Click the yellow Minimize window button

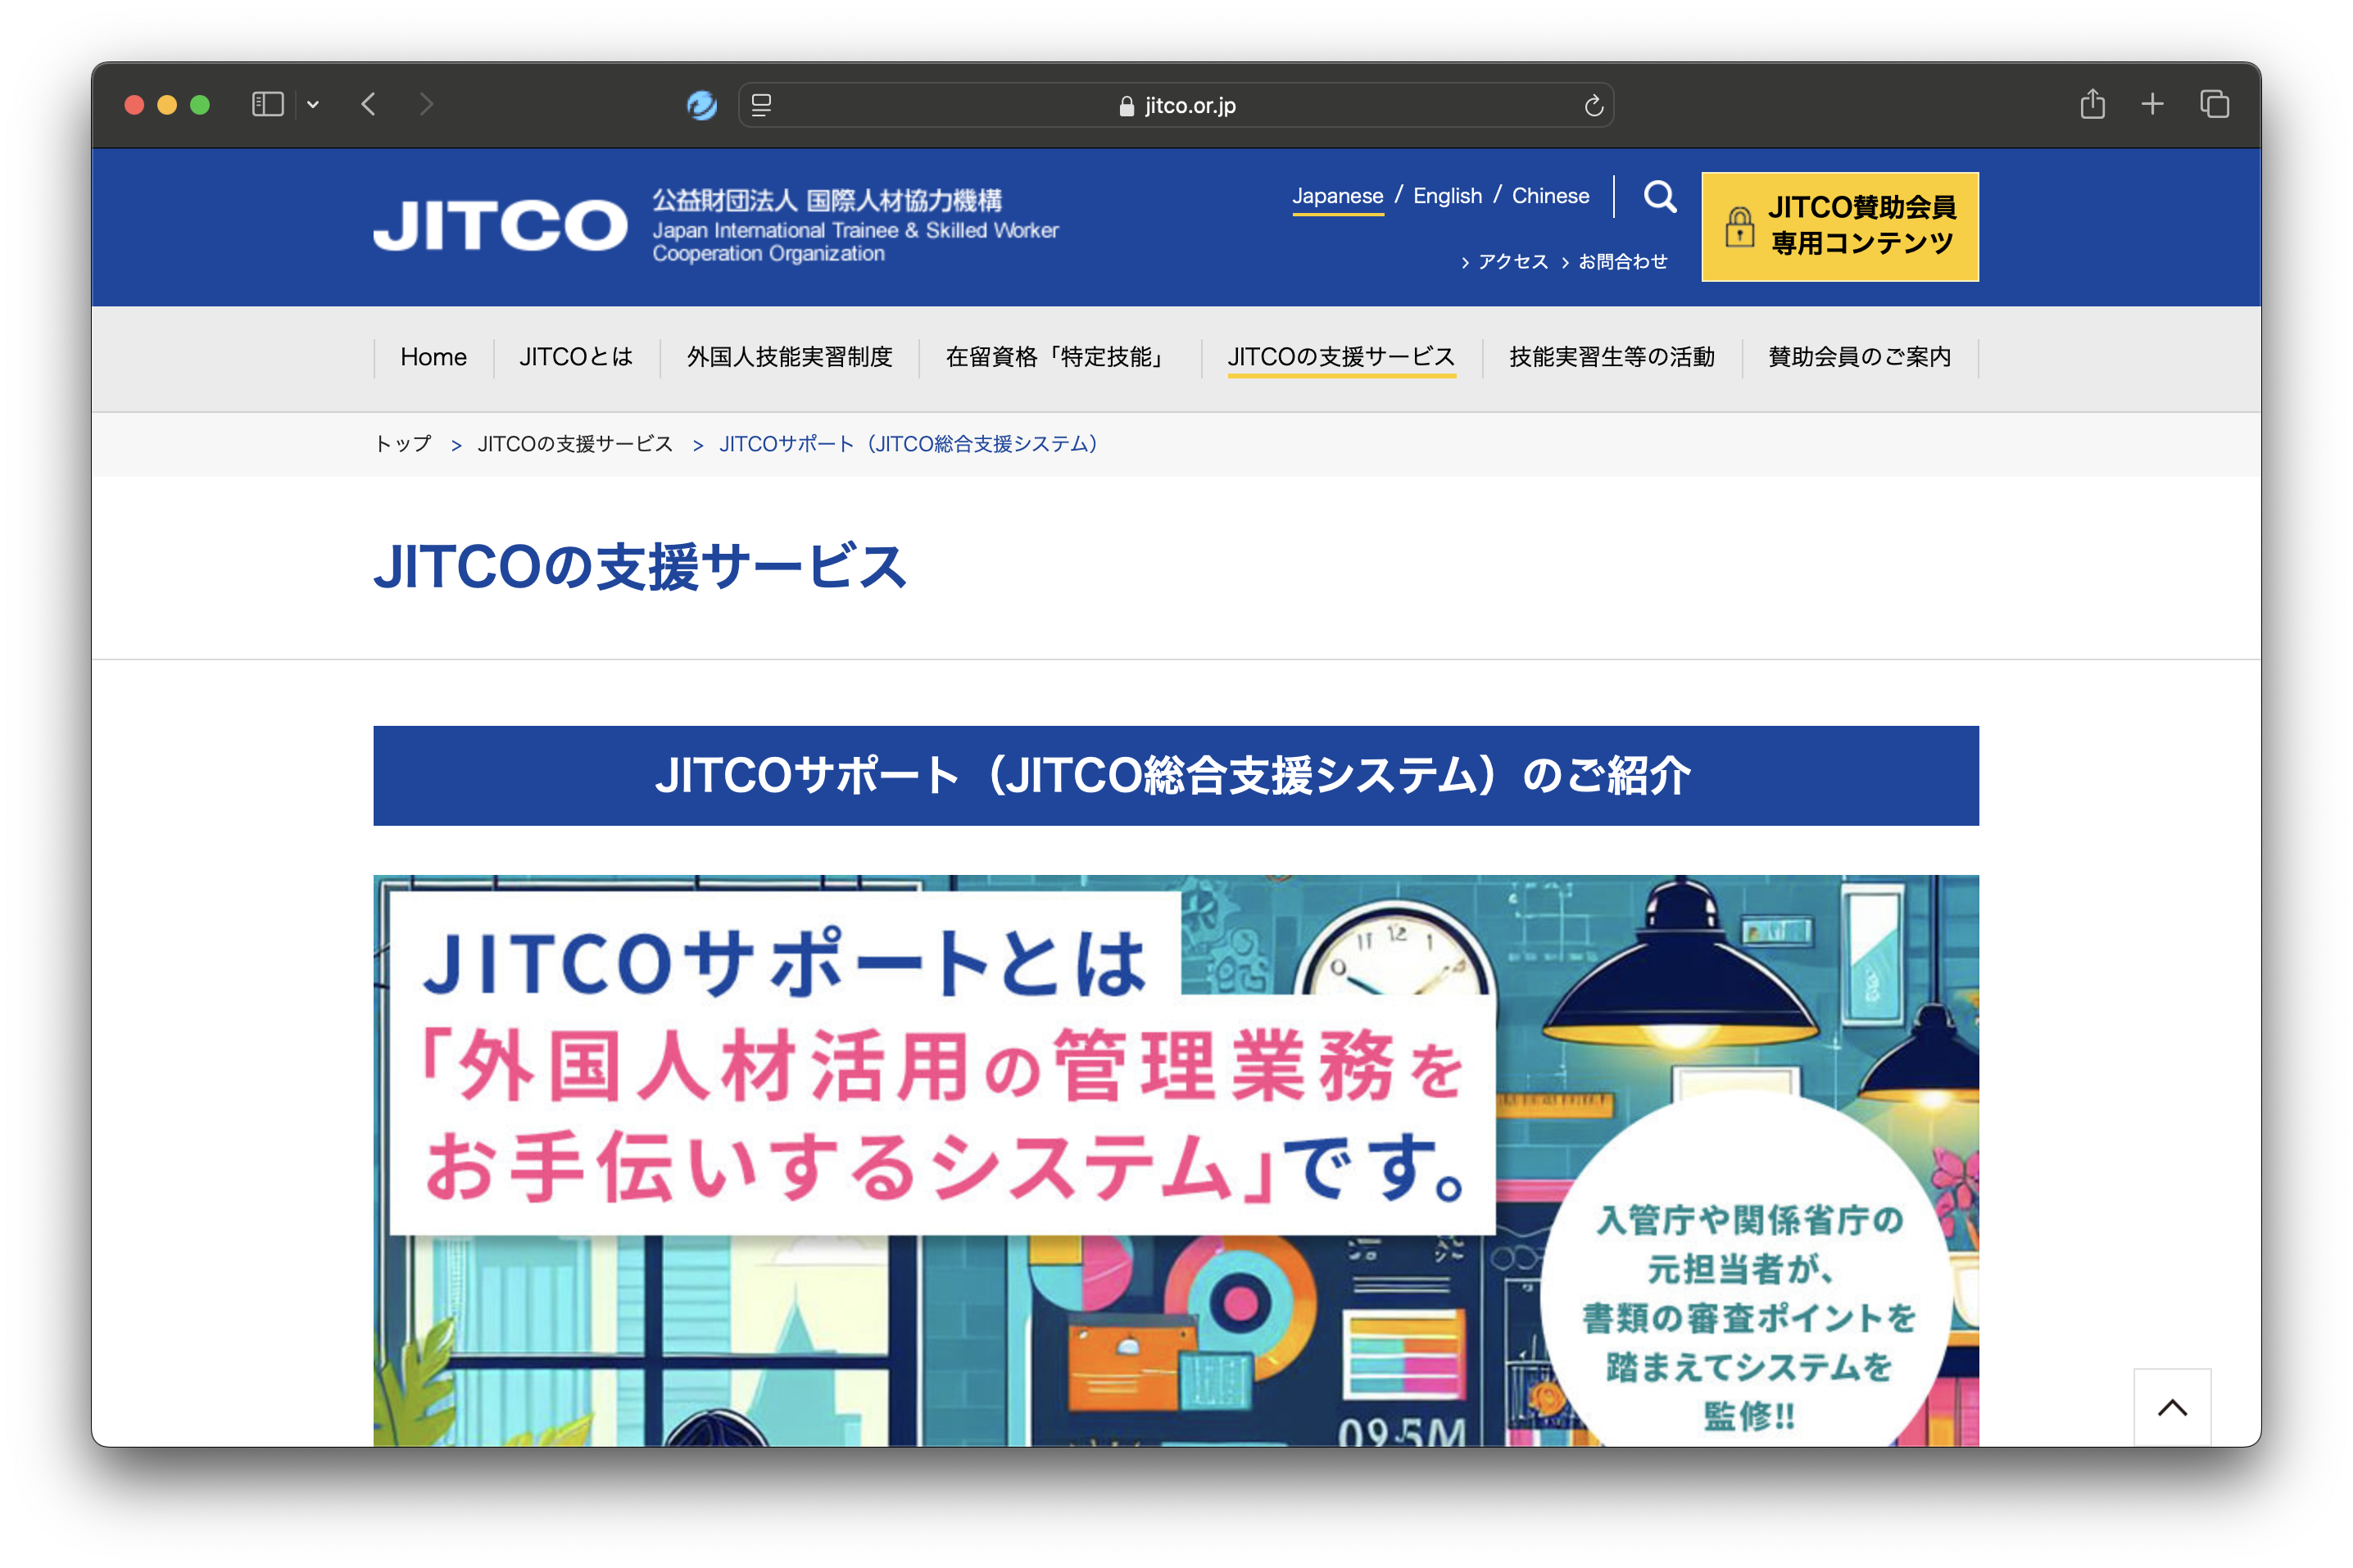pyautogui.click(x=167, y=105)
